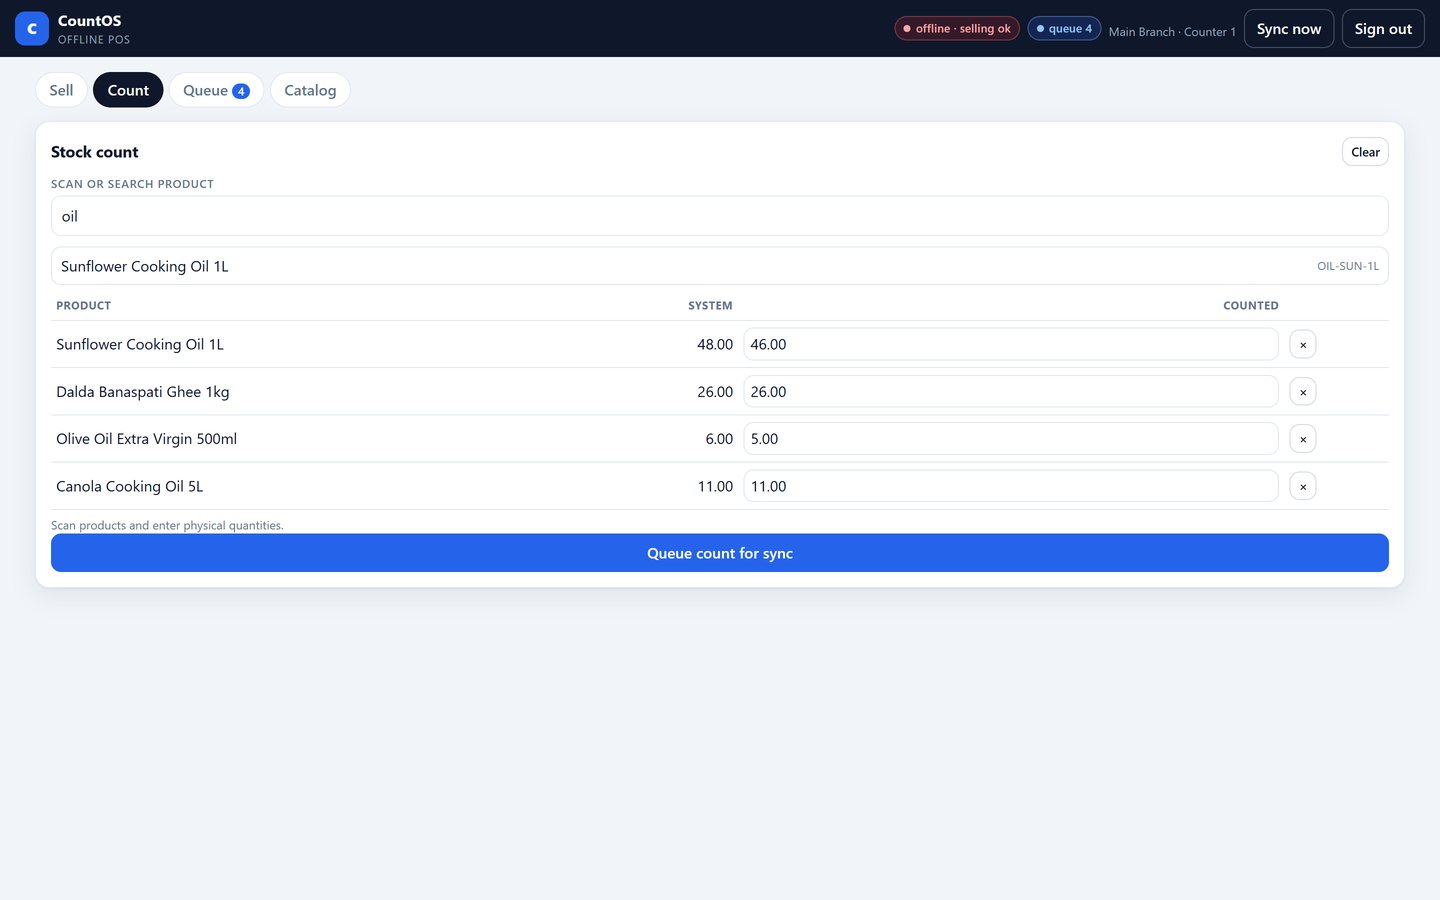Click the offline selling ok status badge

click(x=957, y=29)
